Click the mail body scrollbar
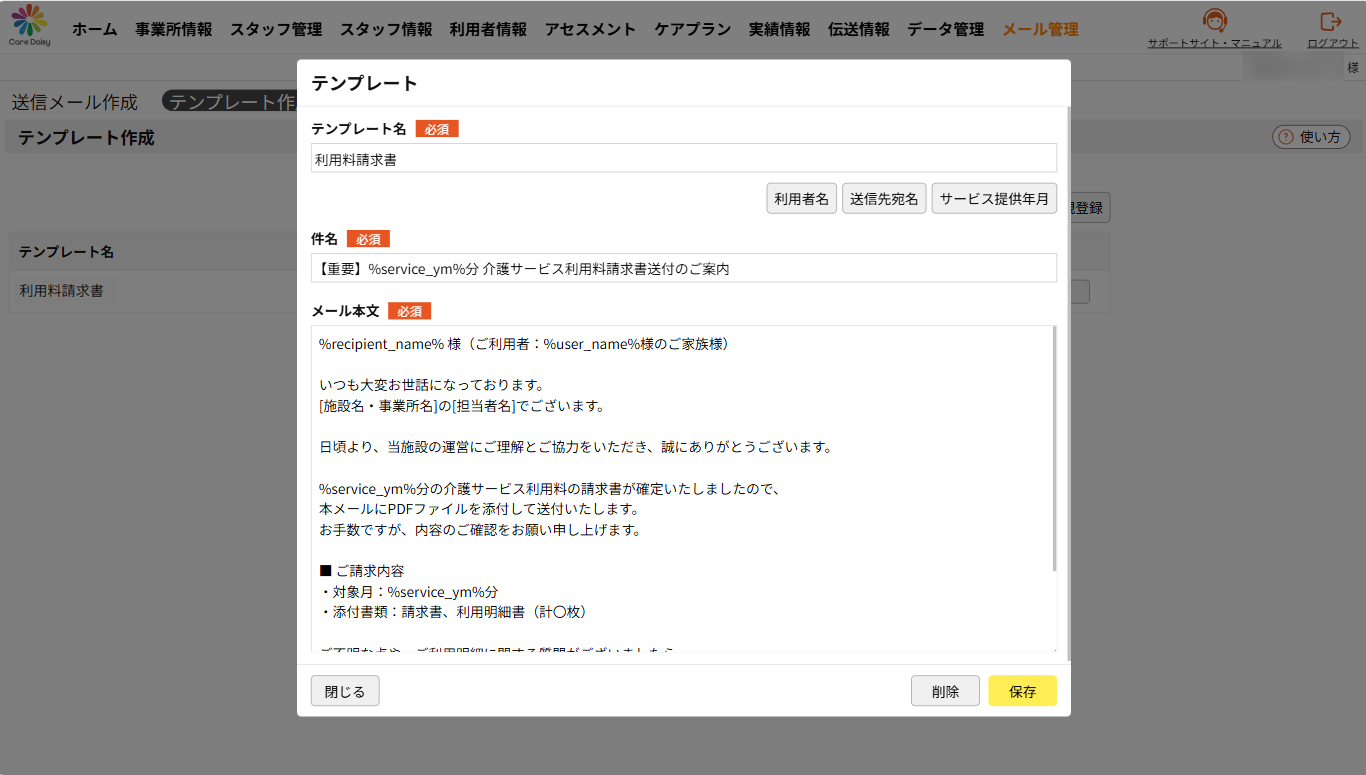 (1054, 448)
